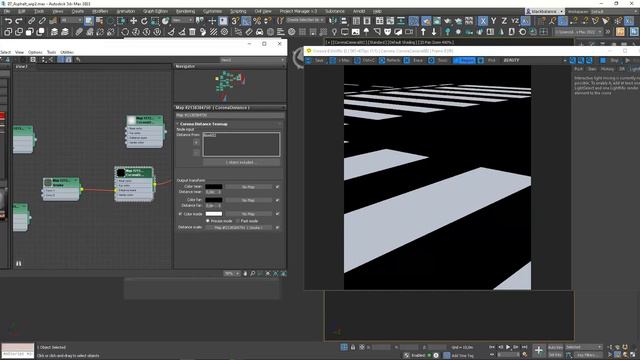Screen dimensions: 640x360
Task: Click the Redo arrow icon
Action: point(19,21)
